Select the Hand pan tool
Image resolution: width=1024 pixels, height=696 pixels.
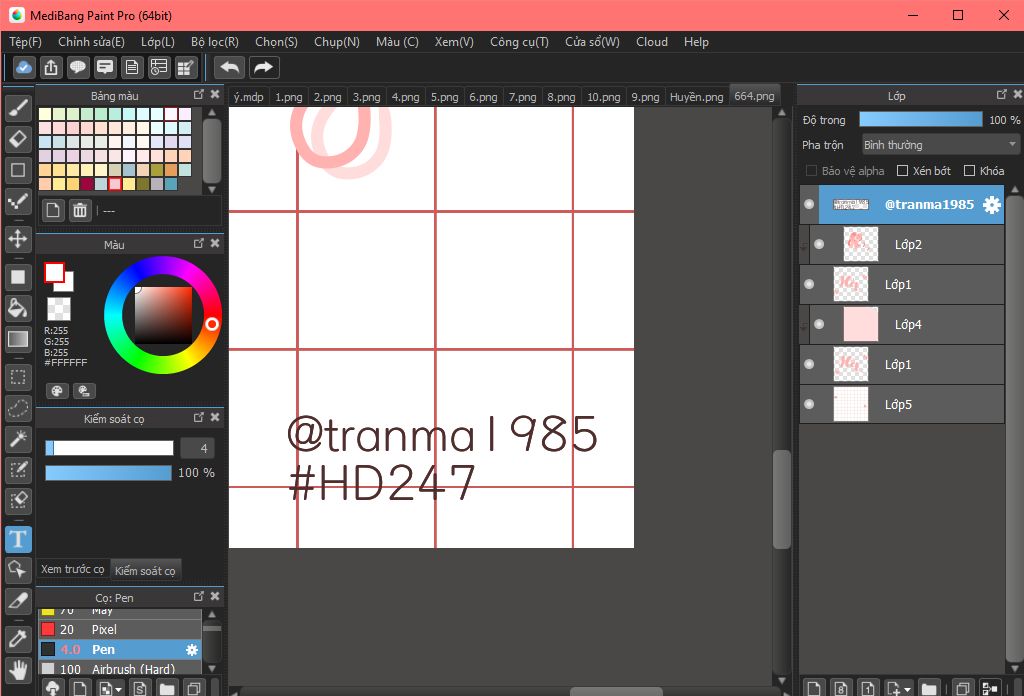tap(18, 669)
